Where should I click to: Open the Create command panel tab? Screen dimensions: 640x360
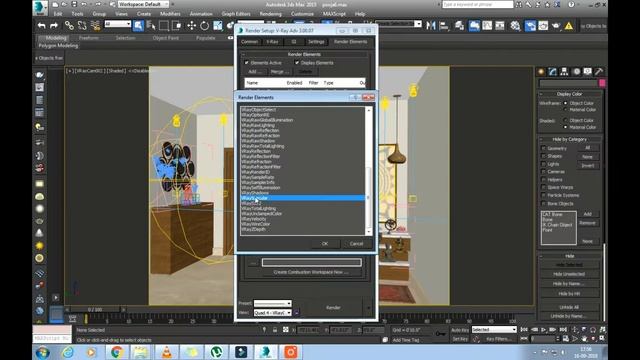pyautogui.click(x=541, y=71)
